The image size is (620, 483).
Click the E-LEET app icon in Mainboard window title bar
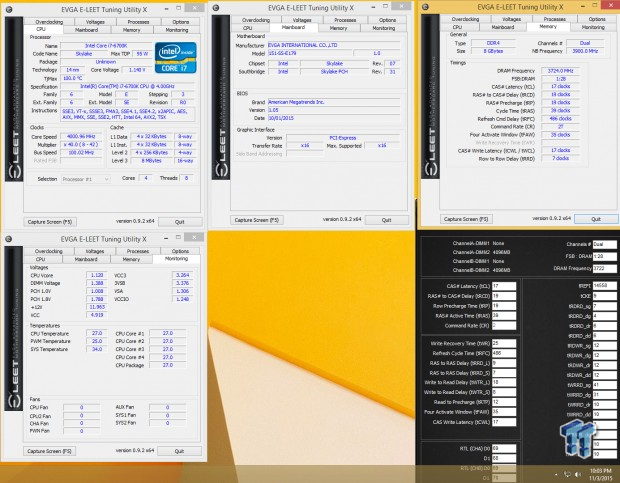point(216,8)
